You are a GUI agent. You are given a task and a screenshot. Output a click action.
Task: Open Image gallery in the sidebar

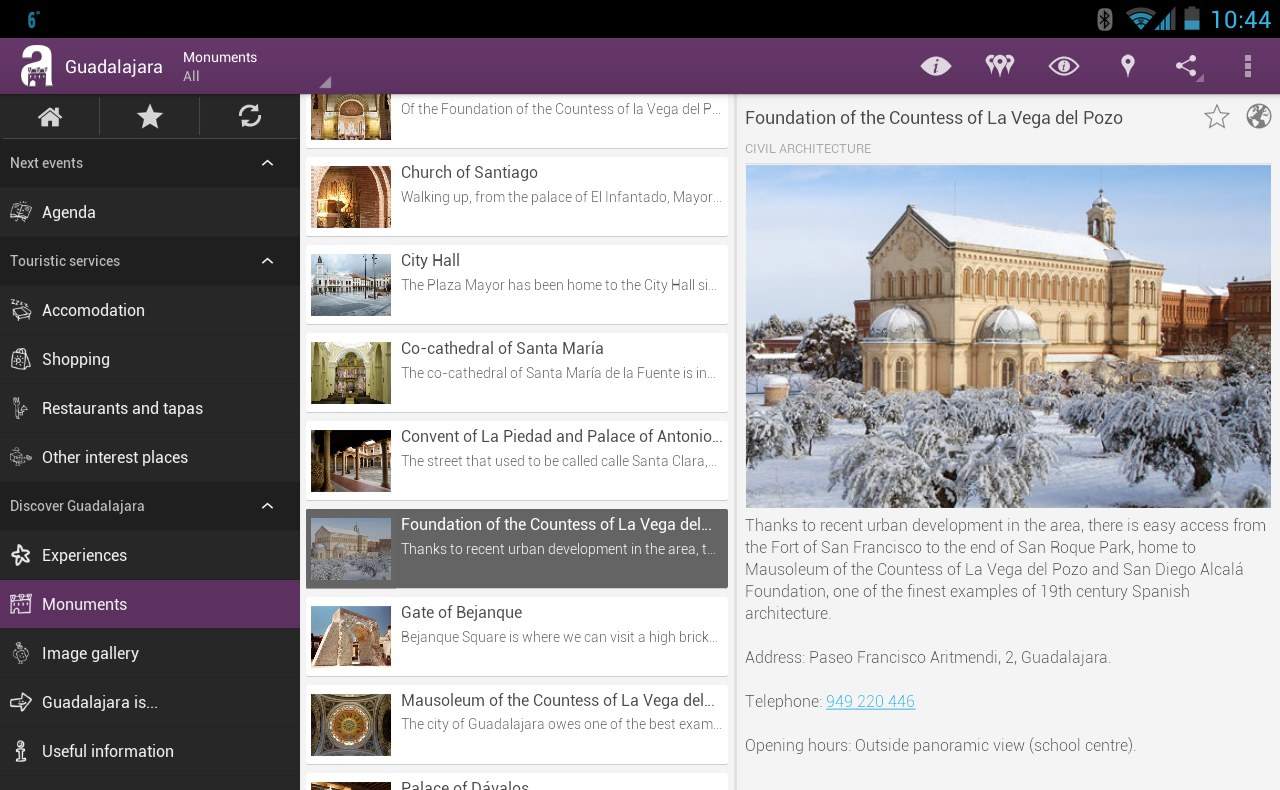[150, 653]
